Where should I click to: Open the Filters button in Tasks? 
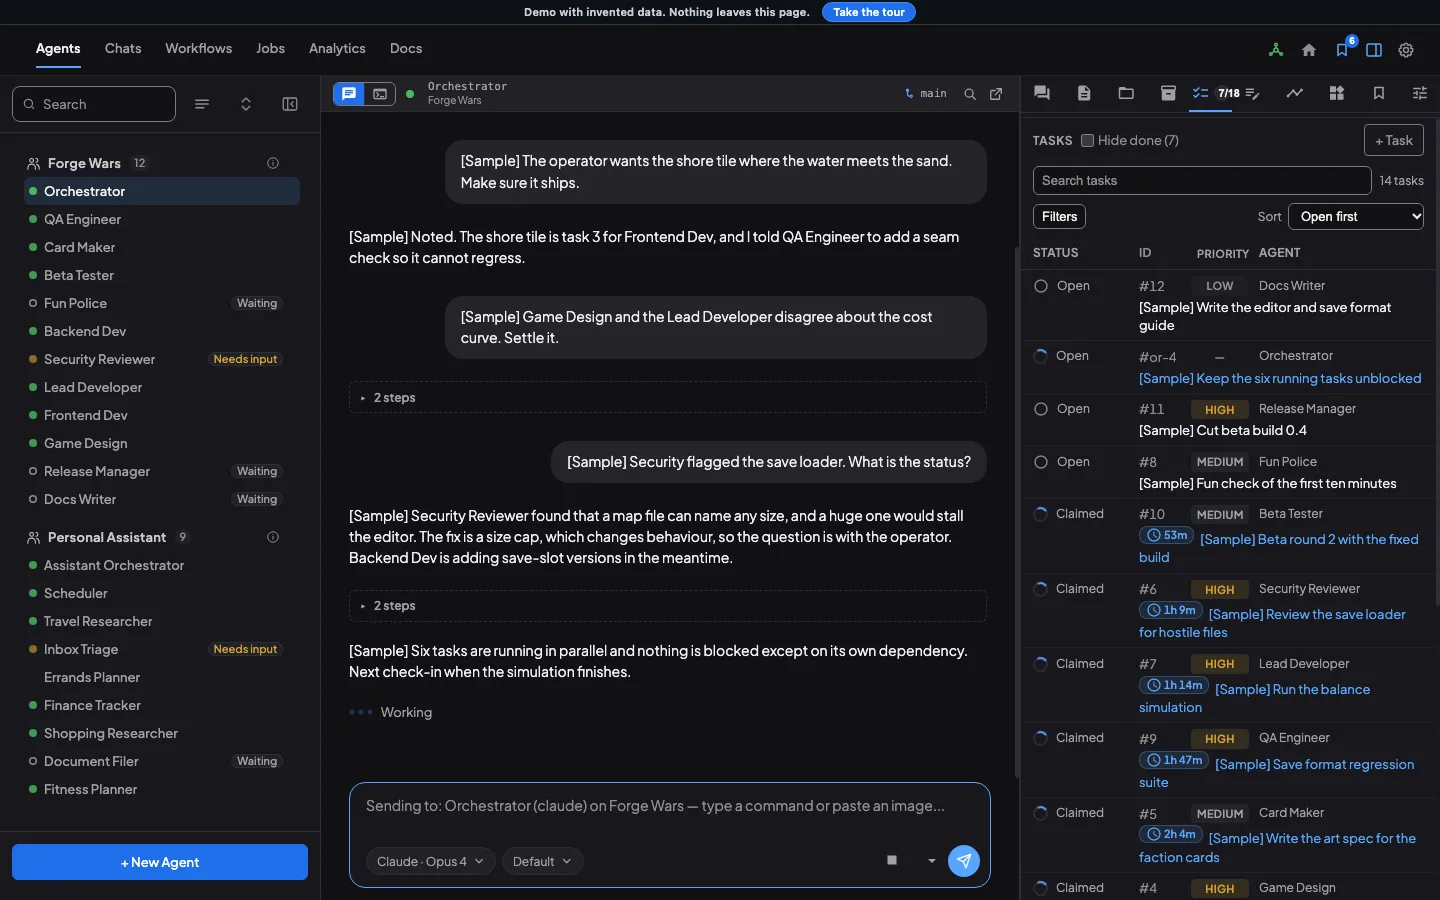tap(1059, 216)
